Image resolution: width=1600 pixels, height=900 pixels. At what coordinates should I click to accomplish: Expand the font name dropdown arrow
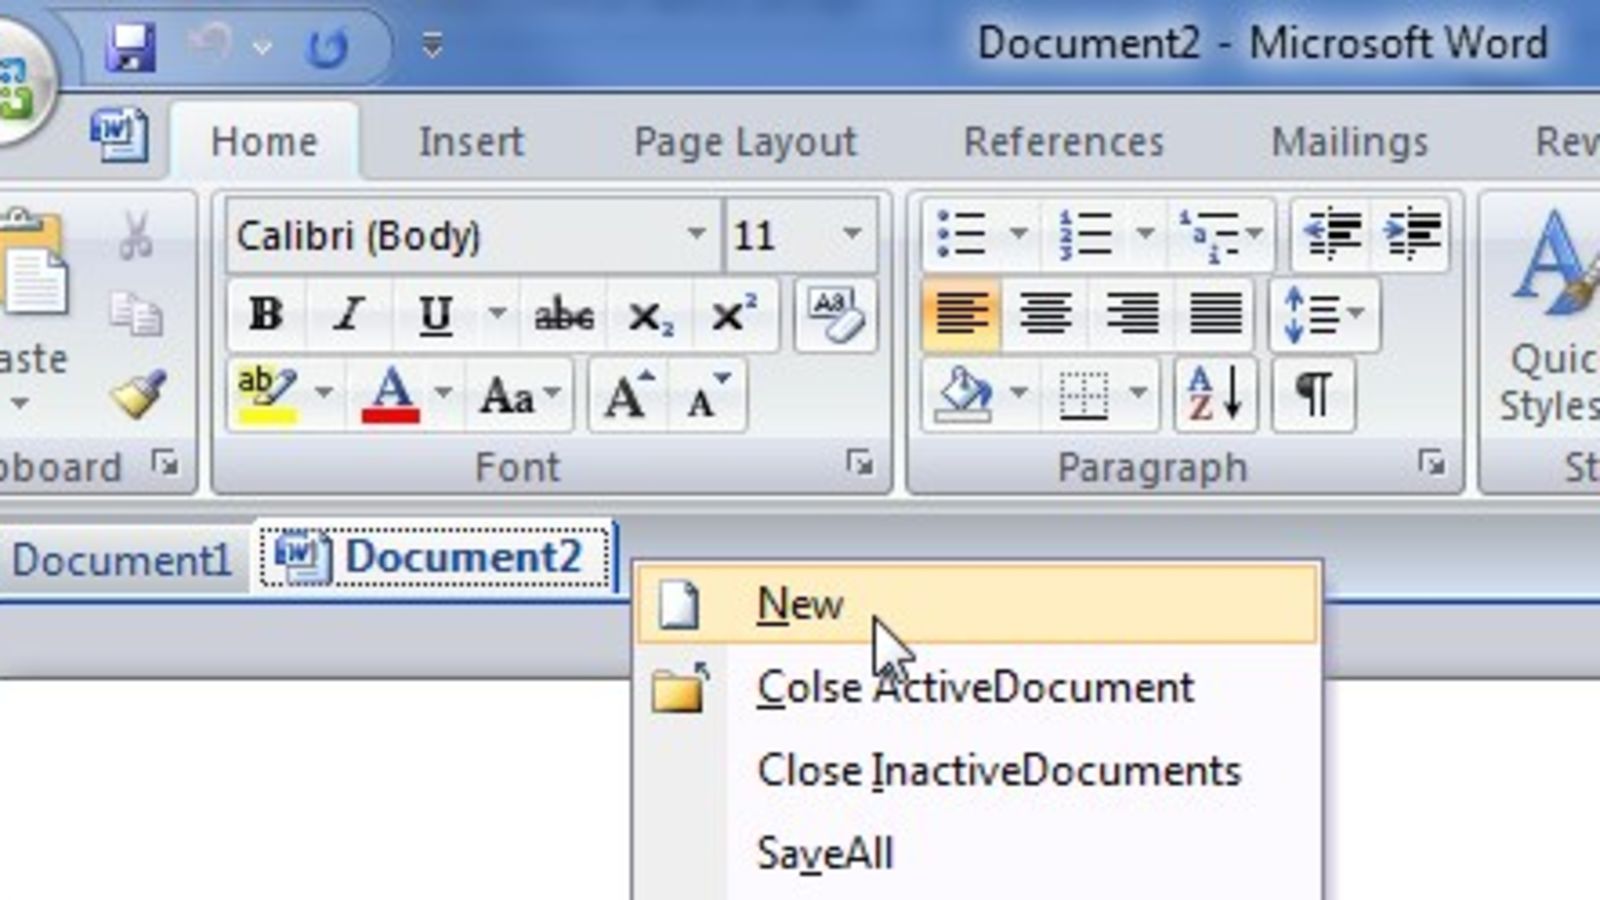696,234
